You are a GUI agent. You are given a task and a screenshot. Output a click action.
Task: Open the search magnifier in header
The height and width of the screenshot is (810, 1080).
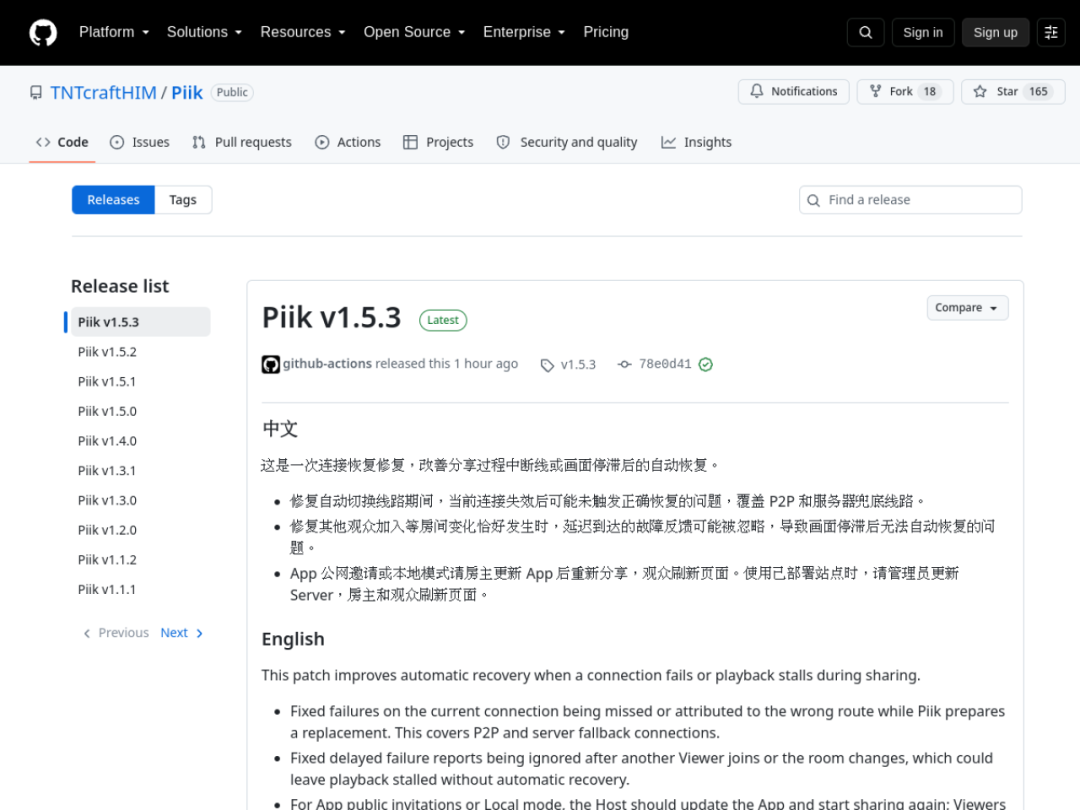click(866, 32)
